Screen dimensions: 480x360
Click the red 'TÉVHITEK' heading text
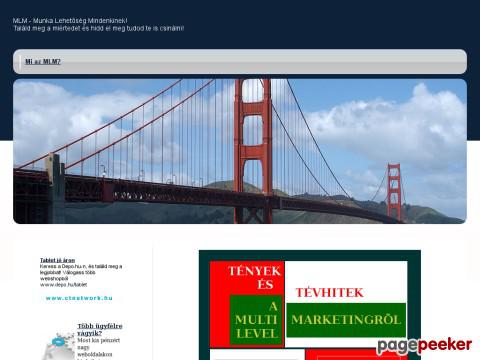pyautogui.click(x=329, y=292)
